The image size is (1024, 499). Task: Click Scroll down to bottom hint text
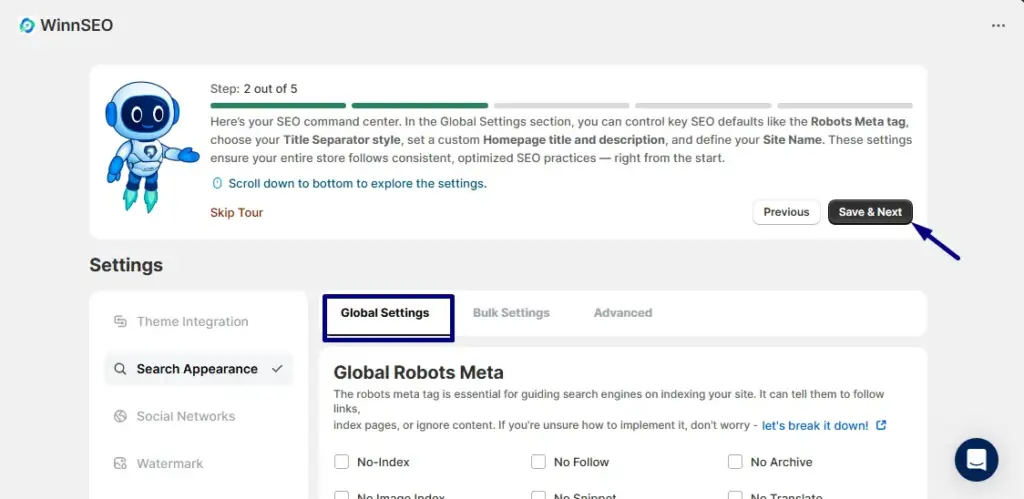(x=357, y=184)
